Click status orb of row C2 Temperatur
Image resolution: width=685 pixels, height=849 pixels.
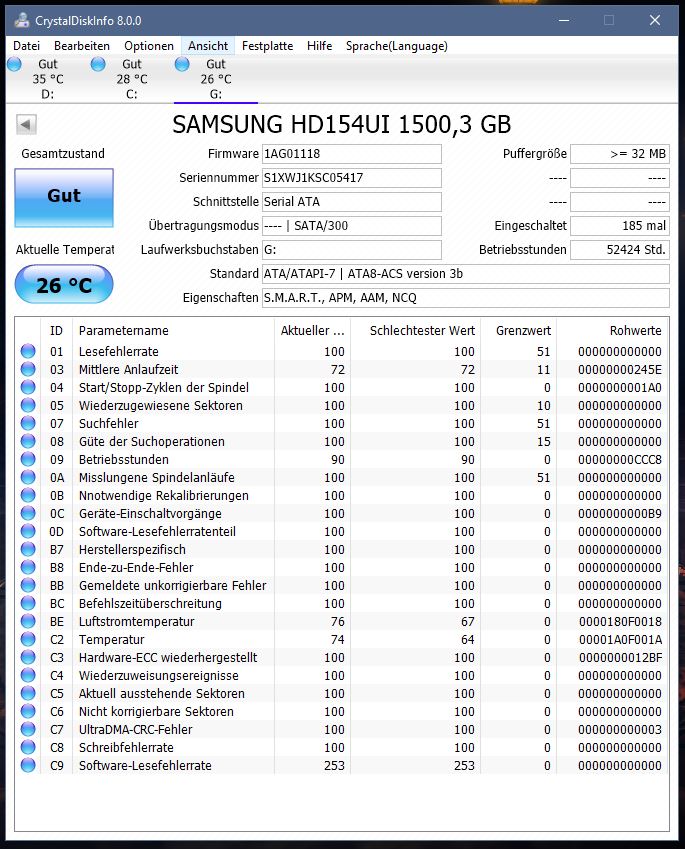[28, 639]
